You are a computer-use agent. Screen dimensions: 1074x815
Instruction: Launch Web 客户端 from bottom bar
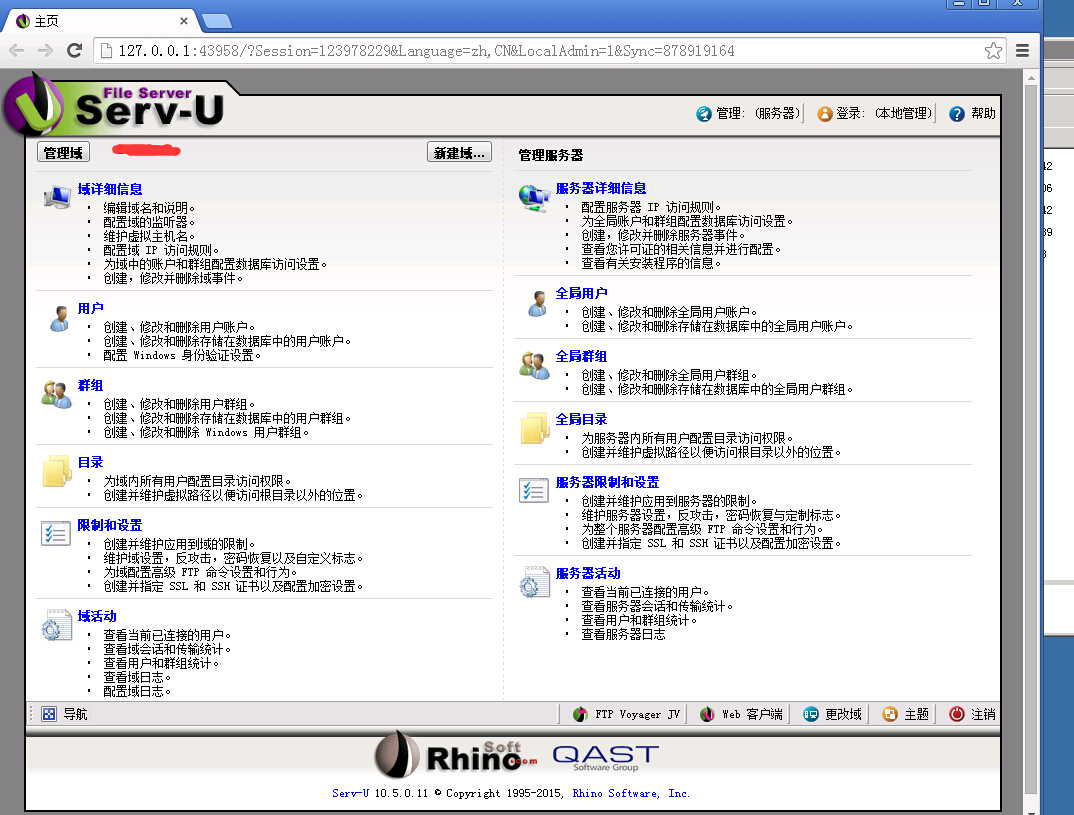[741, 714]
